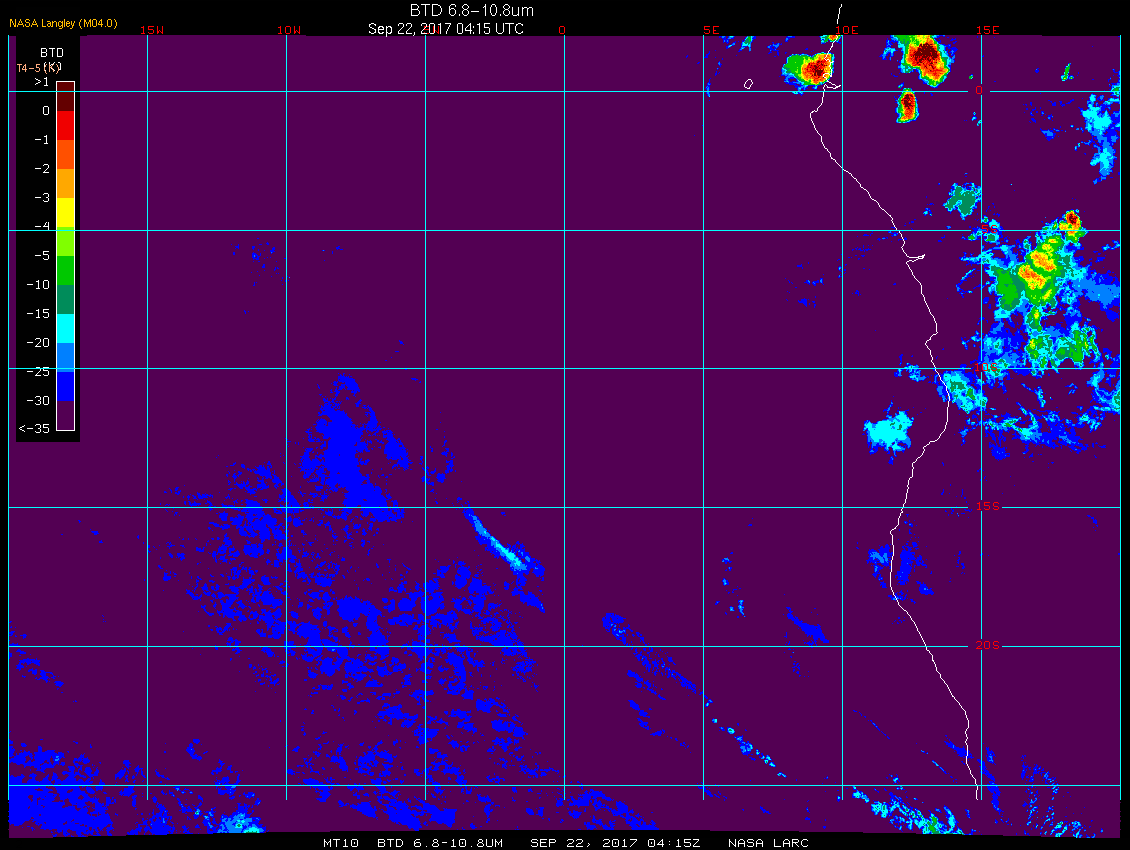The image size is (1130, 850).
Task: Click the 'BTD' legend heading
Action: [52, 53]
